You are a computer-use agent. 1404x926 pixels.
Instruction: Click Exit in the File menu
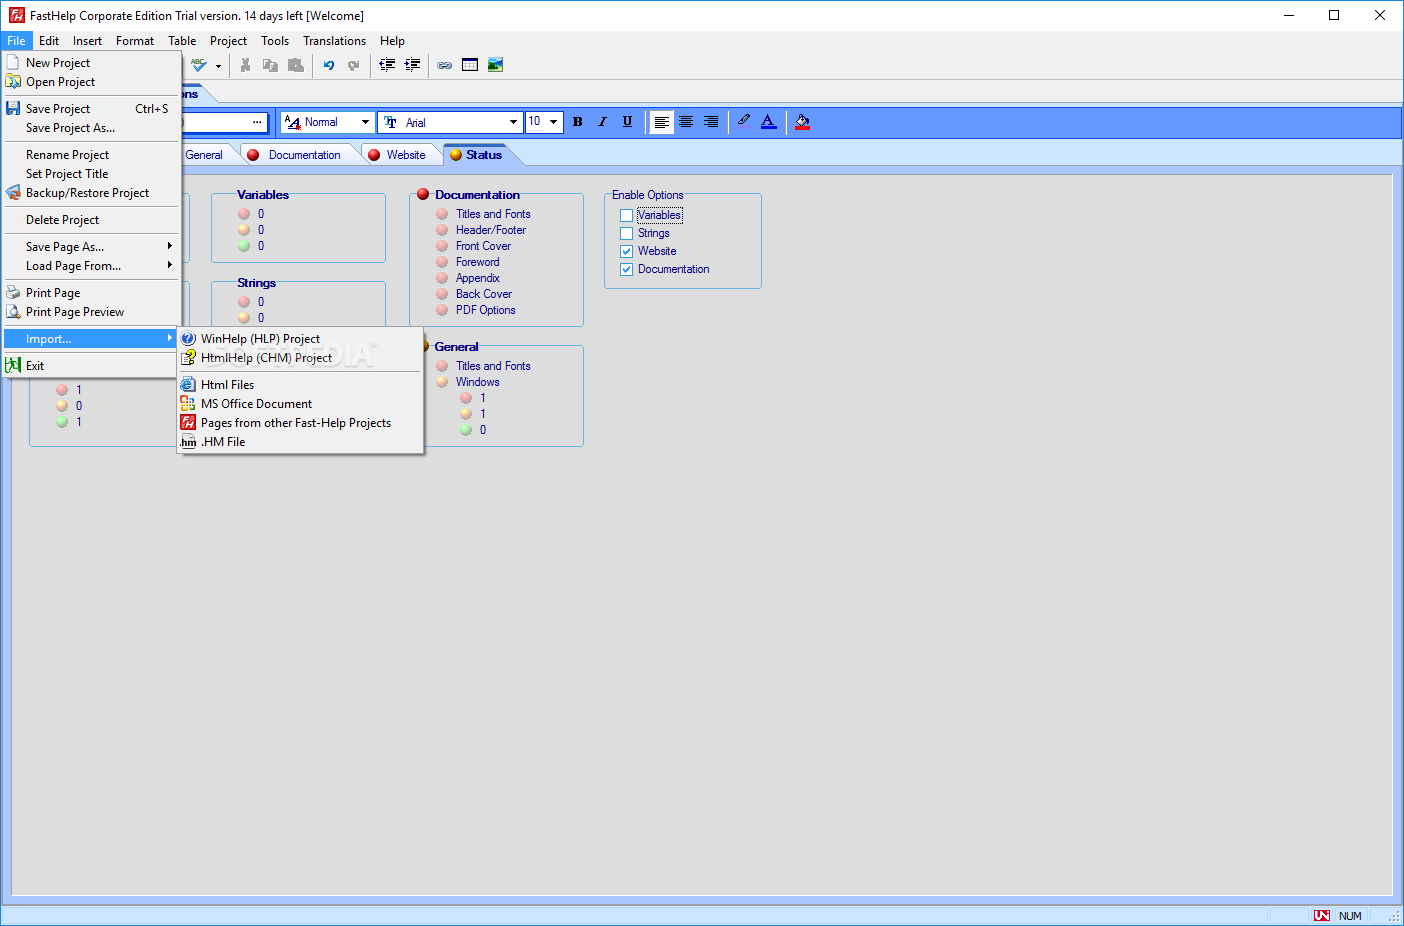click(91, 366)
